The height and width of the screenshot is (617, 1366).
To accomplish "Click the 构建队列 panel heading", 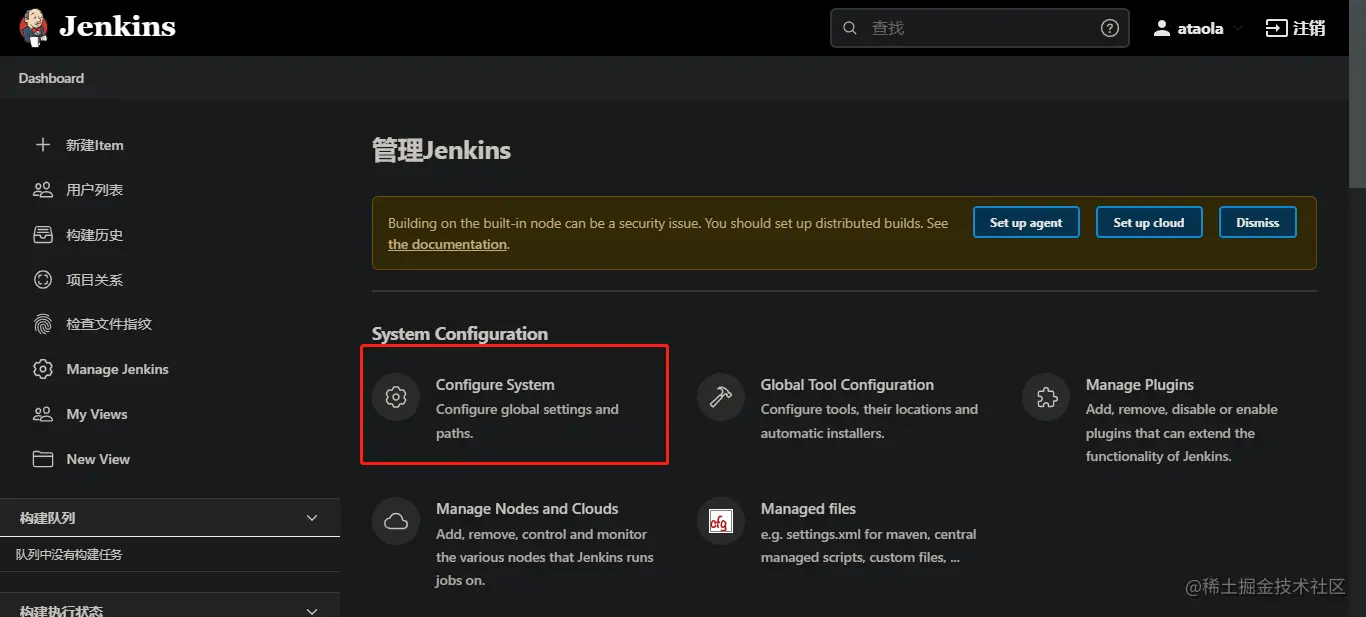I will [x=48, y=518].
